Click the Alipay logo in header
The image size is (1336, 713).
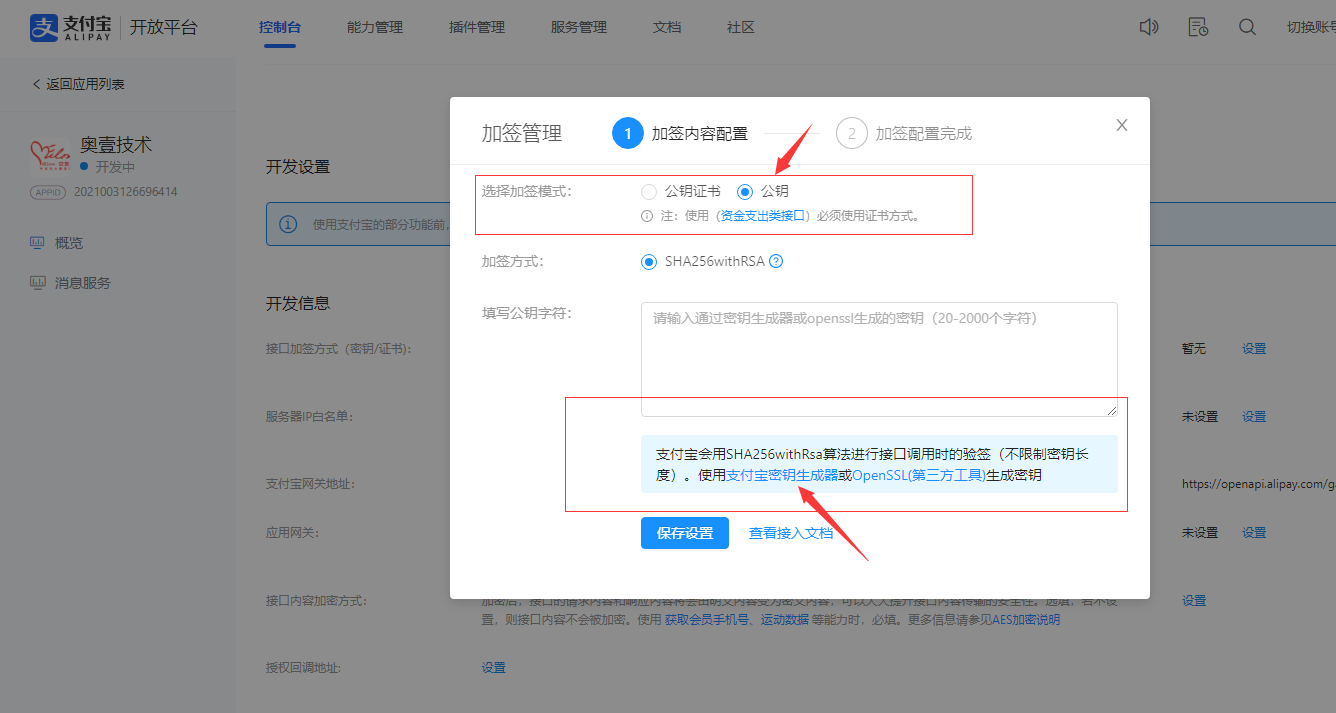(75, 27)
